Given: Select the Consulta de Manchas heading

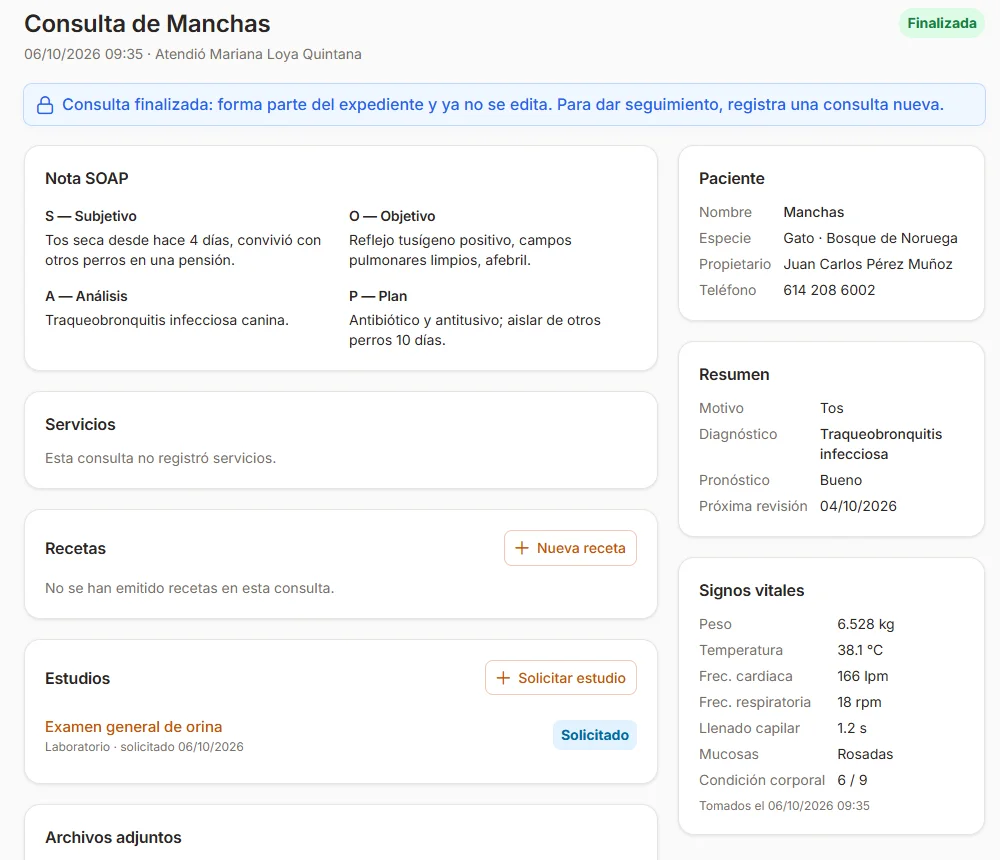Looking at the screenshot, I should (x=147, y=24).
